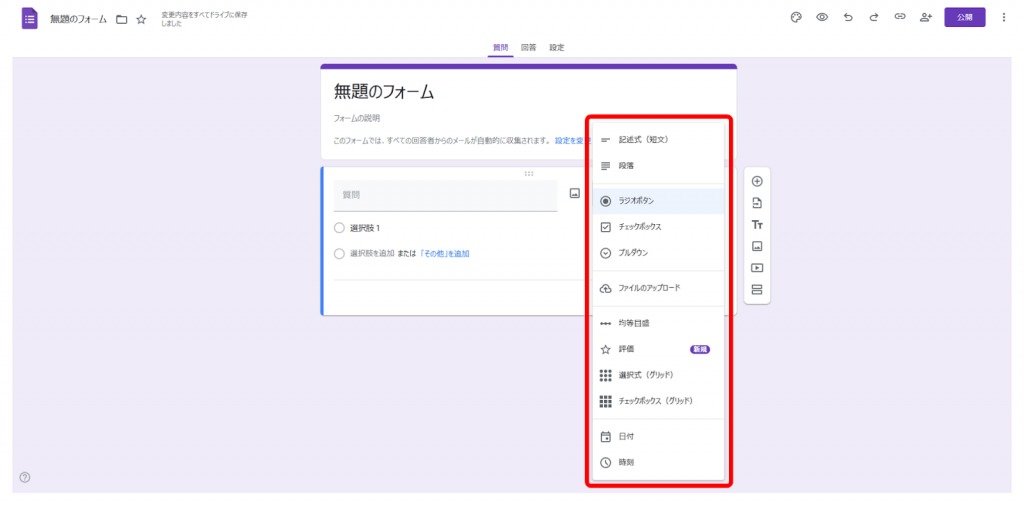Click the undo arrow icon
Viewport: 1024px width, 505px height.
click(x=848, y=18)
